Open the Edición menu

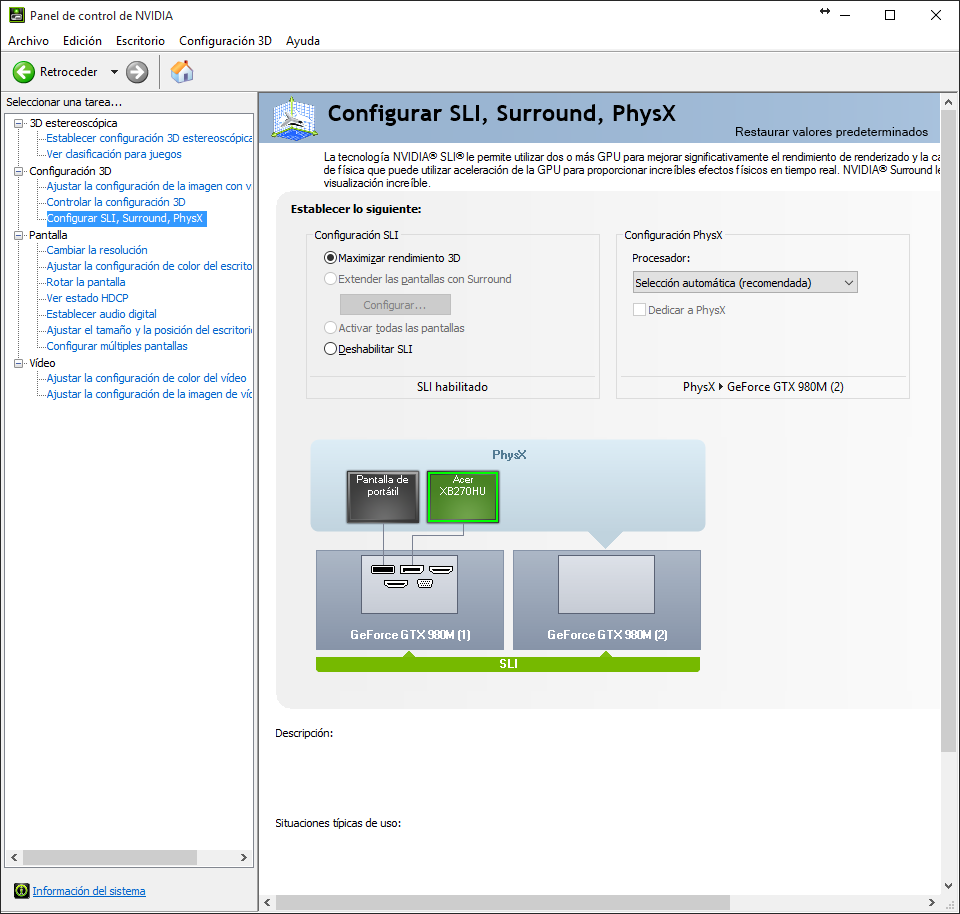82,40
